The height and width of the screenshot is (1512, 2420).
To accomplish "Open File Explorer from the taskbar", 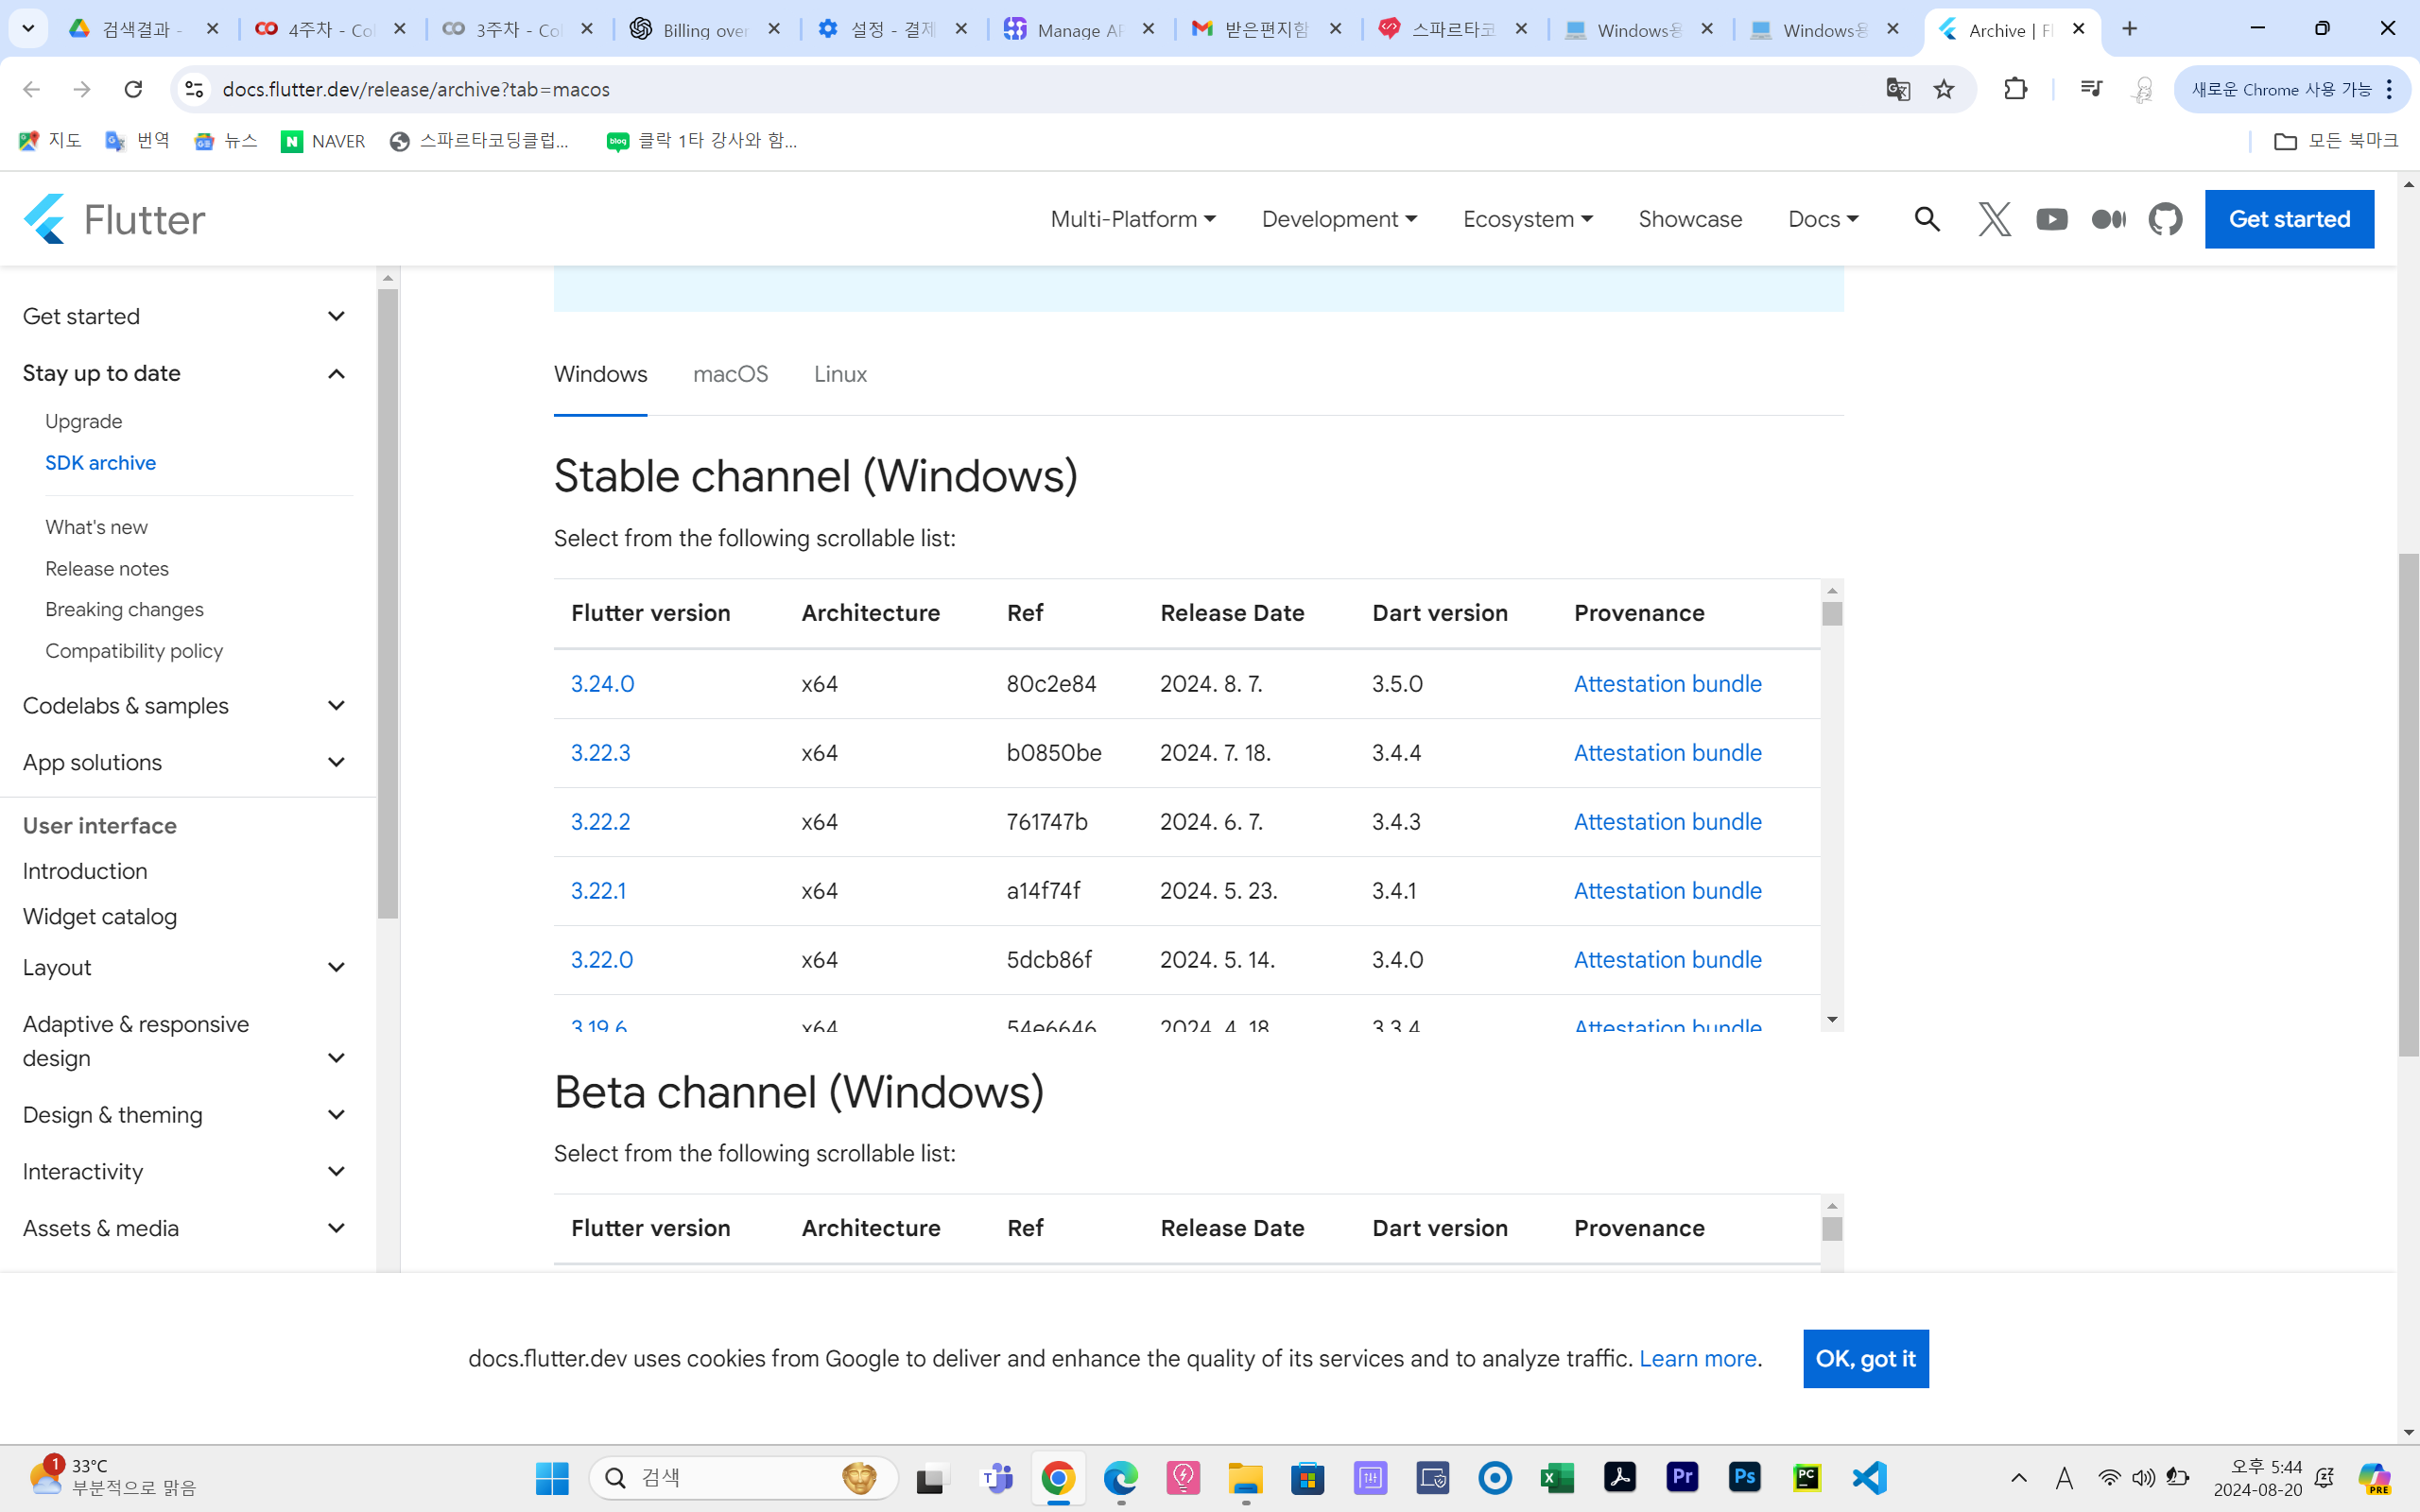I will click(x=1245, y=1477).
